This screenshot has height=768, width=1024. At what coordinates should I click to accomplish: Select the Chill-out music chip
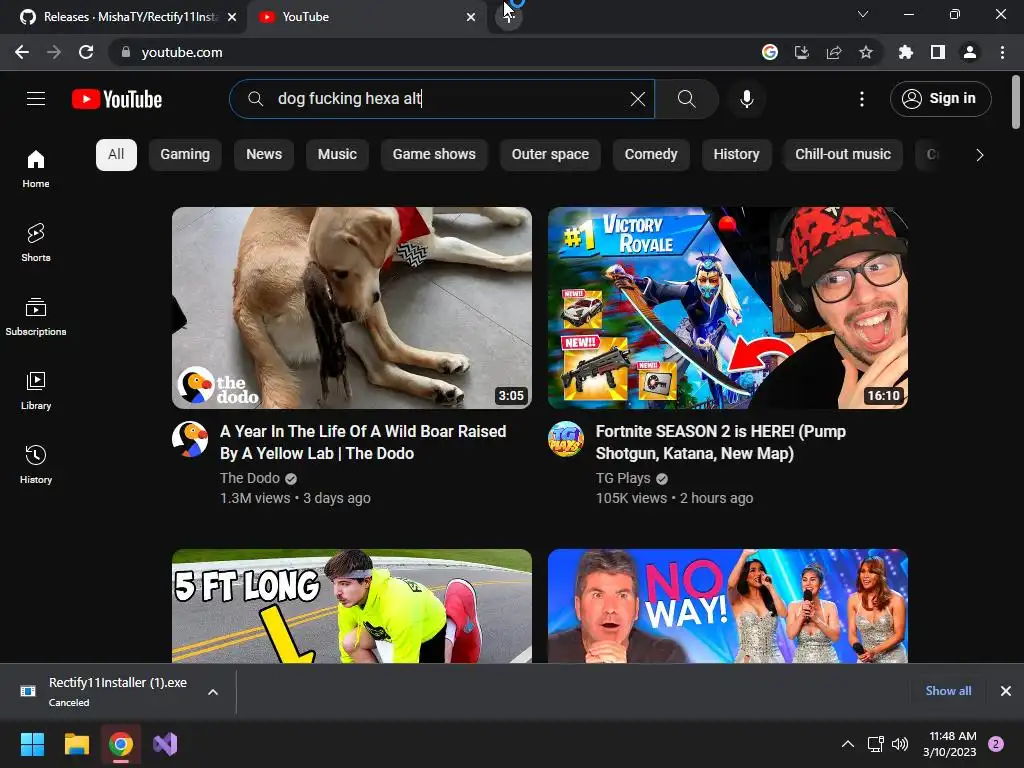842,155
